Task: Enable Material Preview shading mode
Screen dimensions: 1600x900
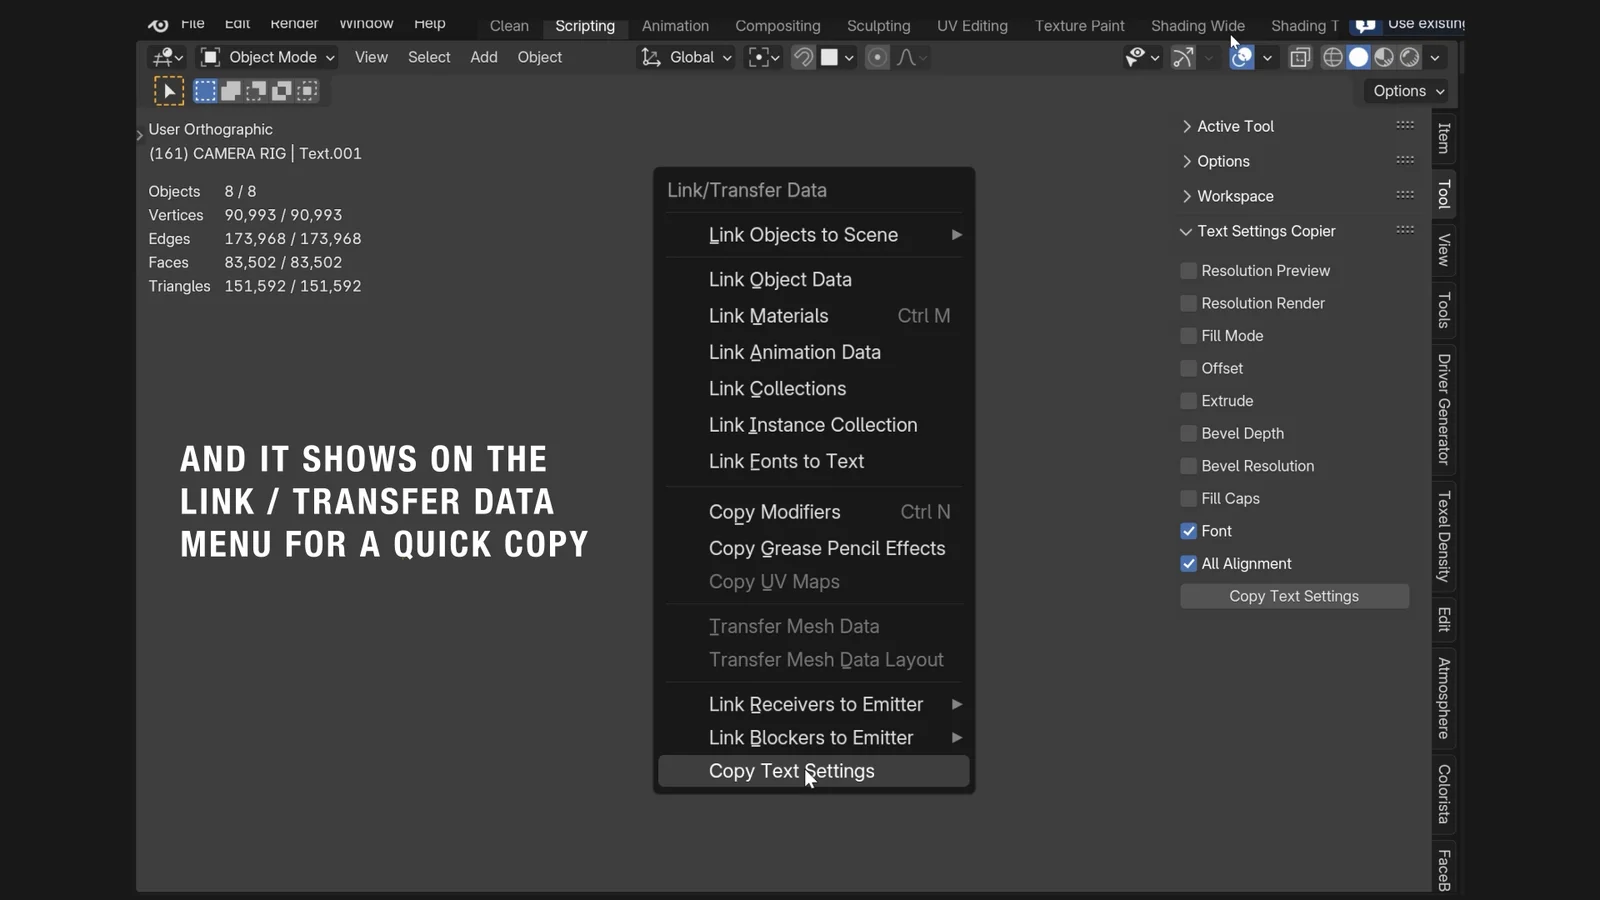Action: click(x=1384, y=57)
